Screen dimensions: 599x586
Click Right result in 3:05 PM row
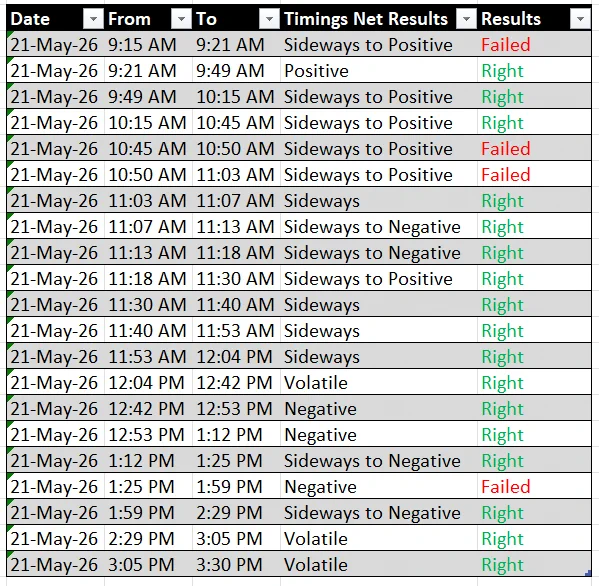tap(502, 565)
